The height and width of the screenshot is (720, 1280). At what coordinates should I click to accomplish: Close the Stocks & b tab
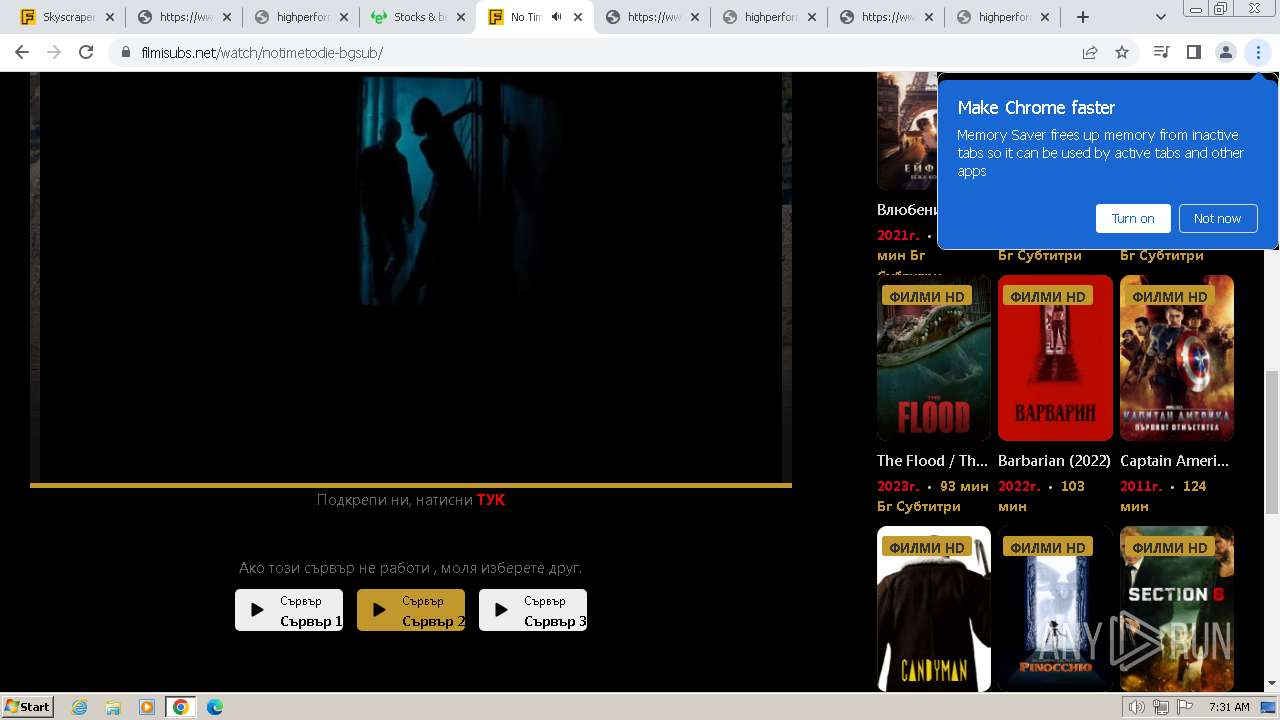[x=461, y=17]
